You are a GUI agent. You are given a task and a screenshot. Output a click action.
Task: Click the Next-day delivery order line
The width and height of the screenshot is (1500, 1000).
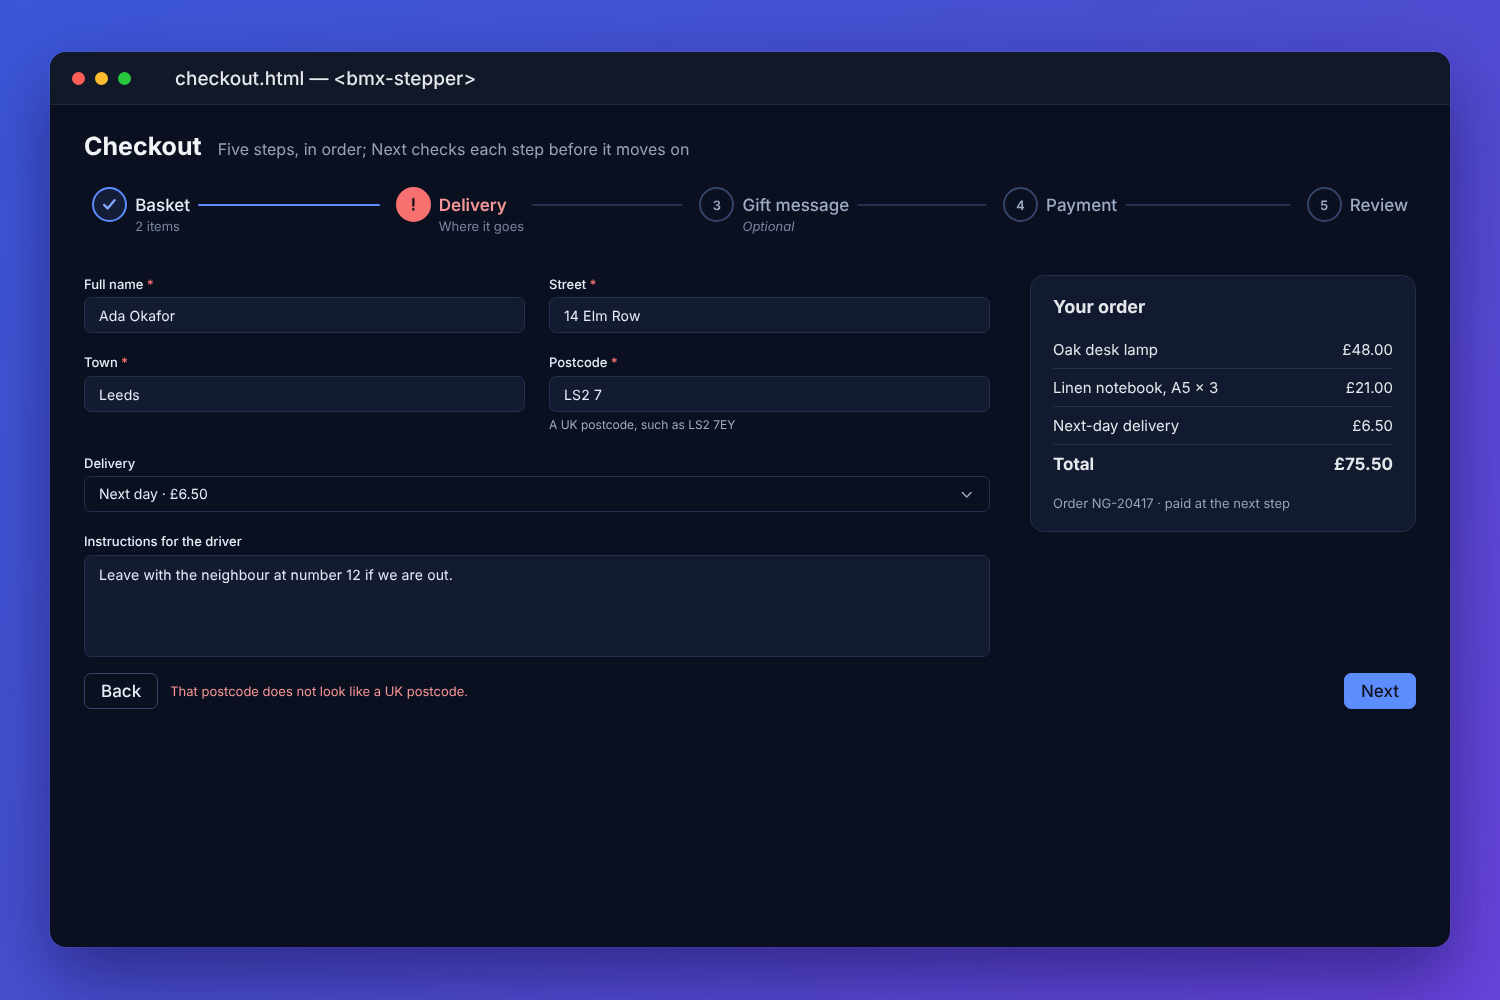(x=1223, y=426)
